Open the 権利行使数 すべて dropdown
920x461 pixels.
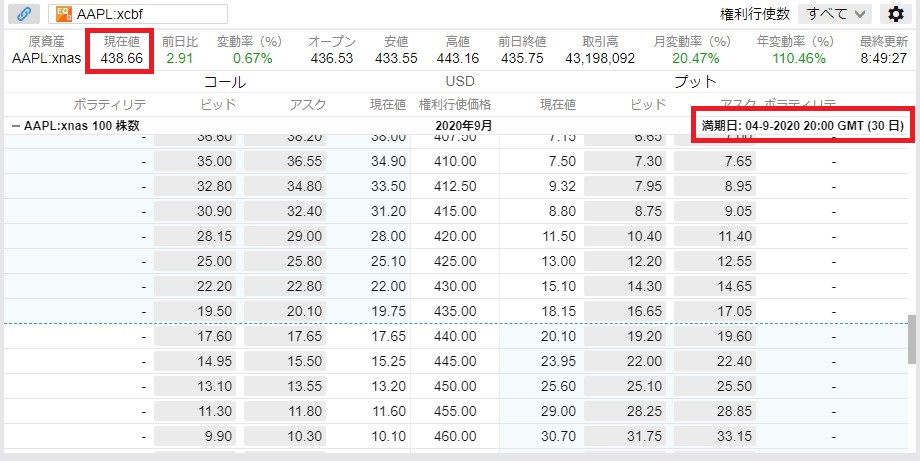point(836,14)
